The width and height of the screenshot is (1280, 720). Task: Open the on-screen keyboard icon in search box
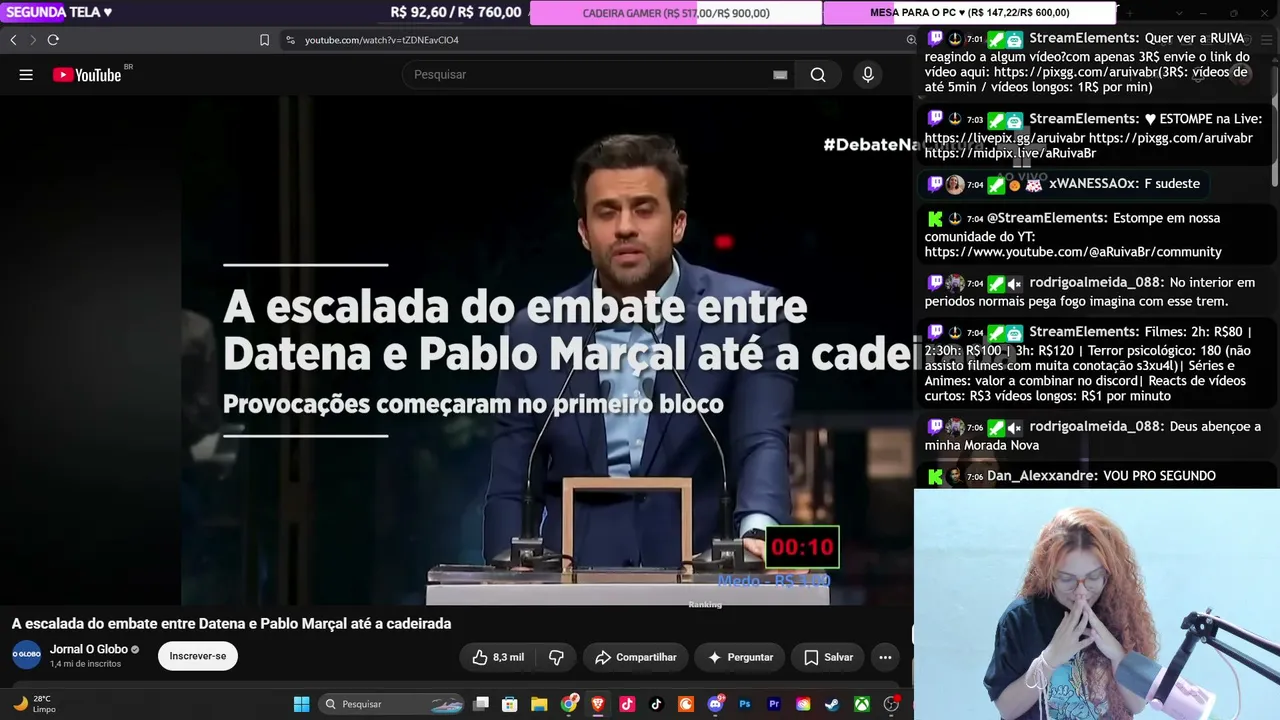[x=780, y=75]
